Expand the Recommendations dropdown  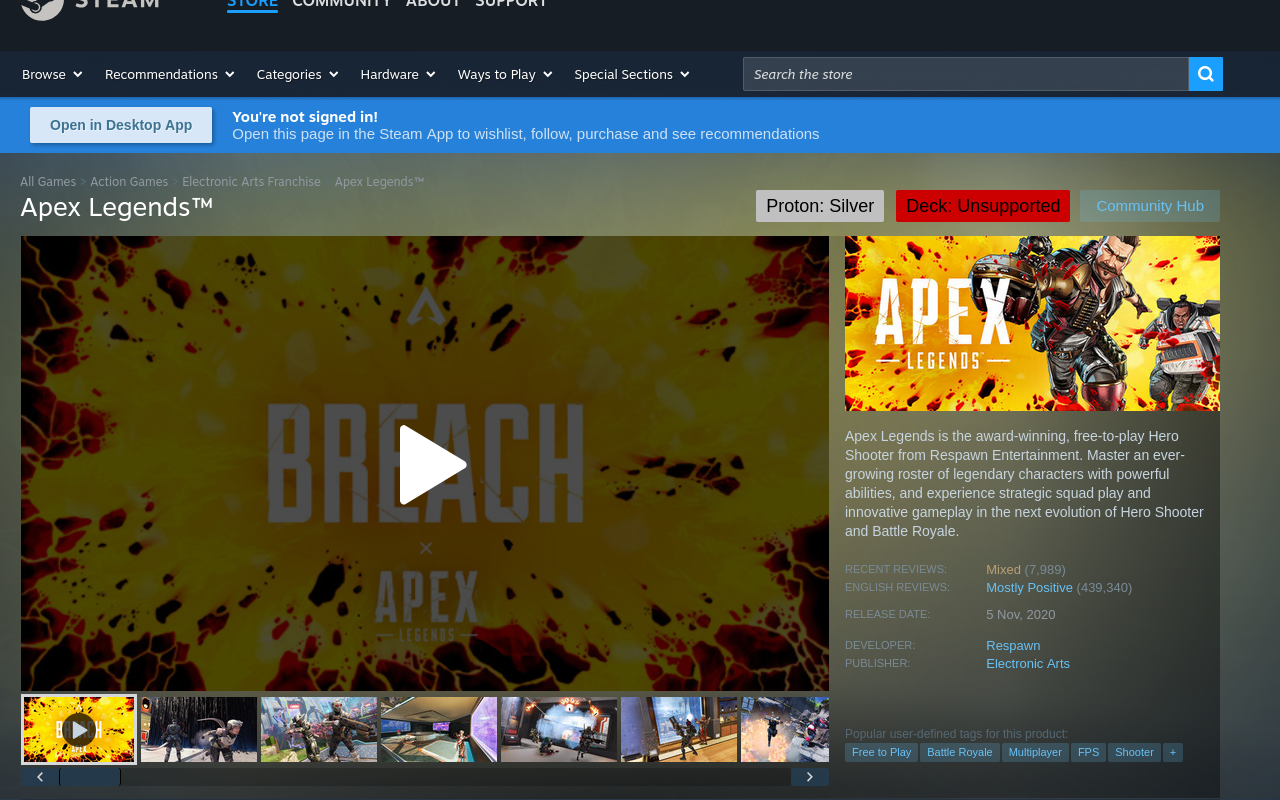point(170,74)
